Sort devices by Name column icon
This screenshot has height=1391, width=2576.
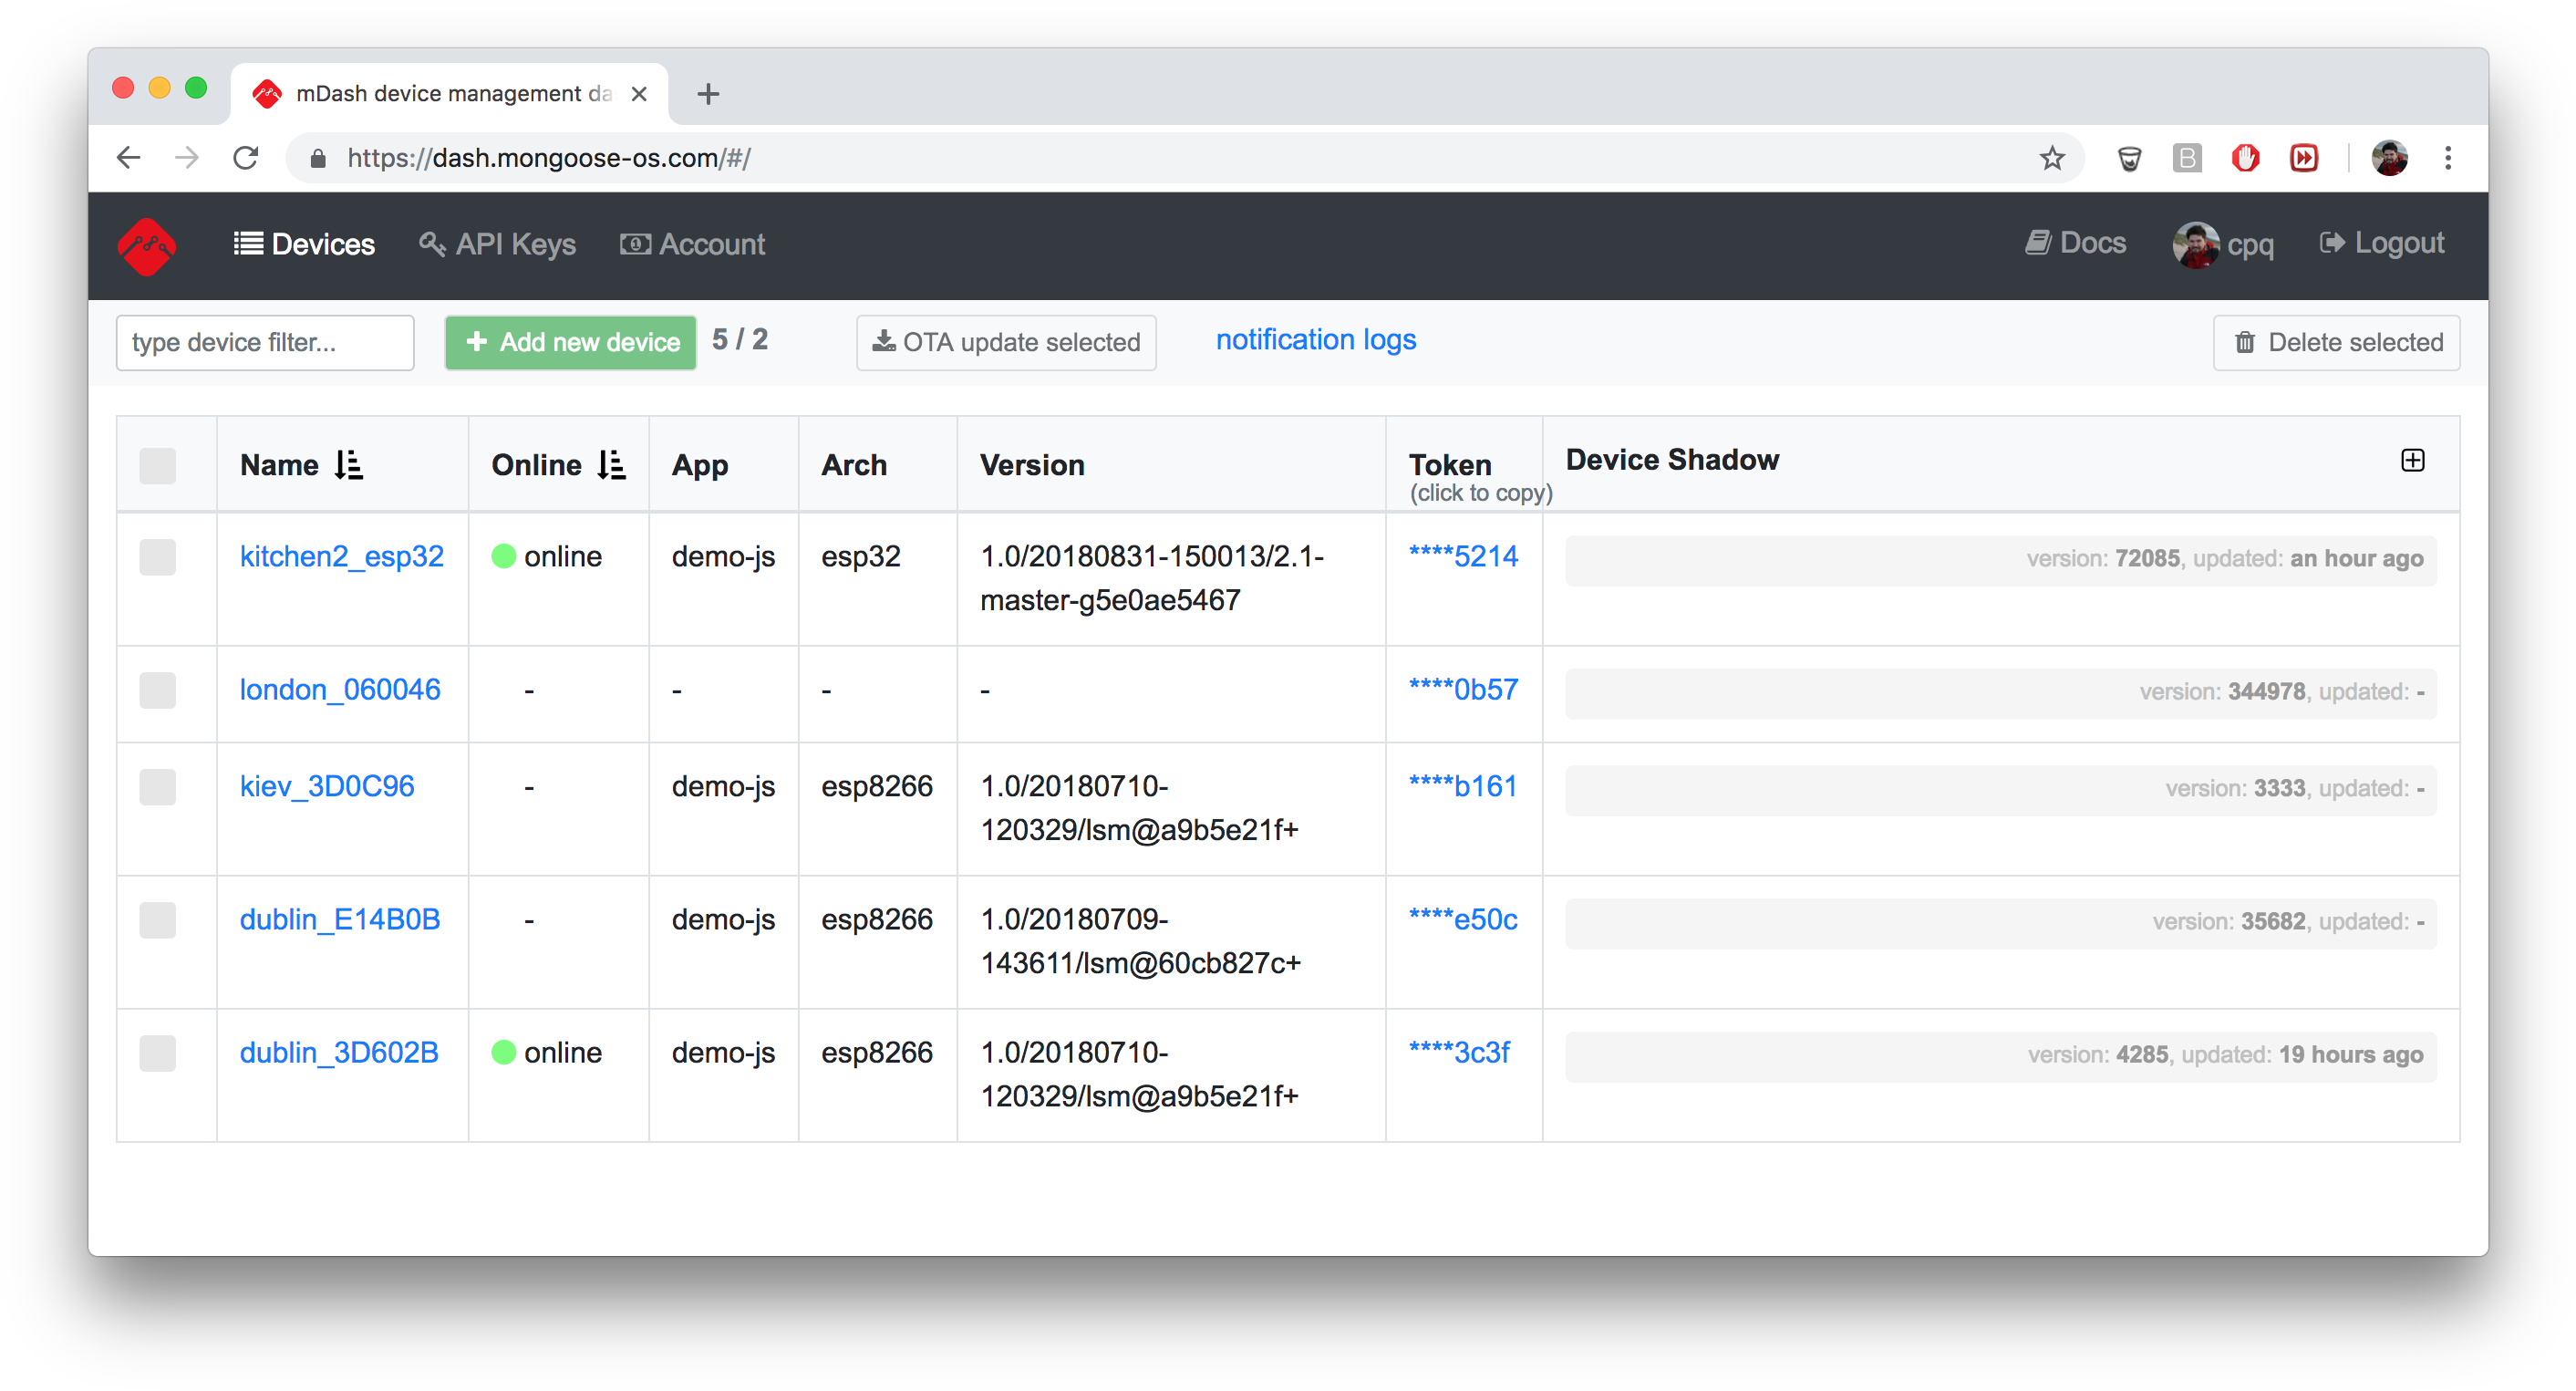[x=348, y=465]
